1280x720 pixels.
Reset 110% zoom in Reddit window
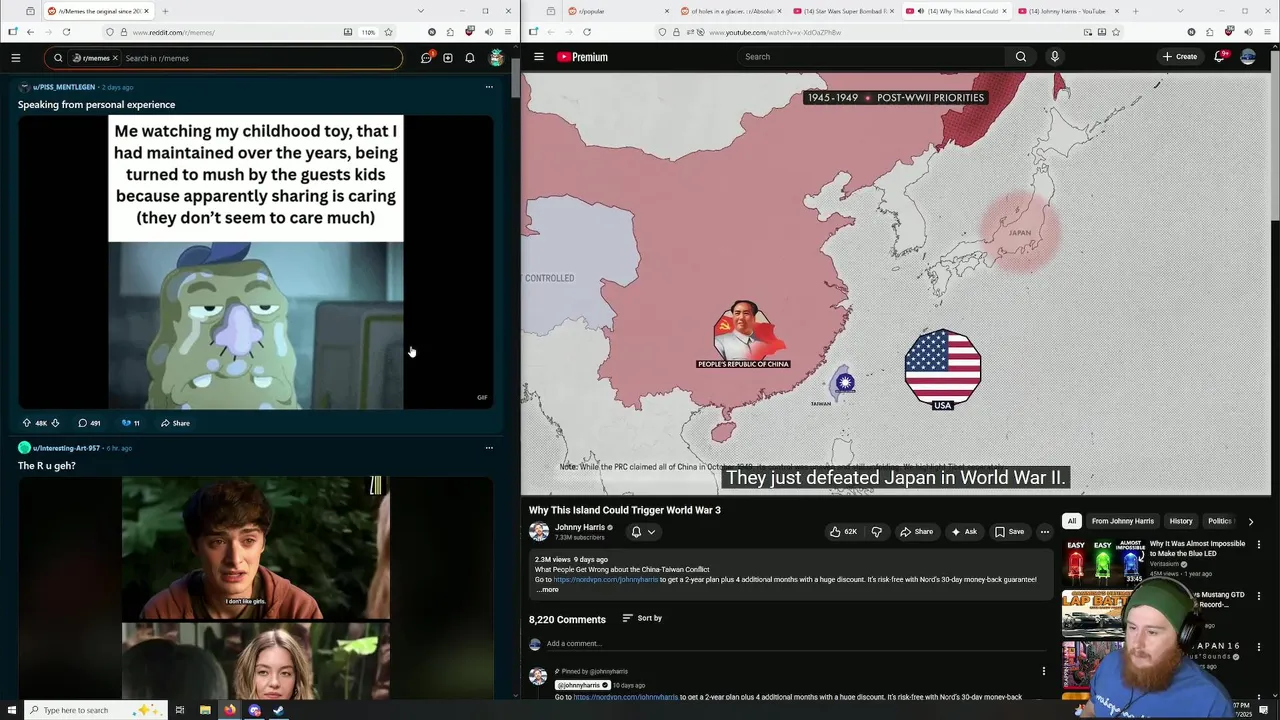(369, 32)
